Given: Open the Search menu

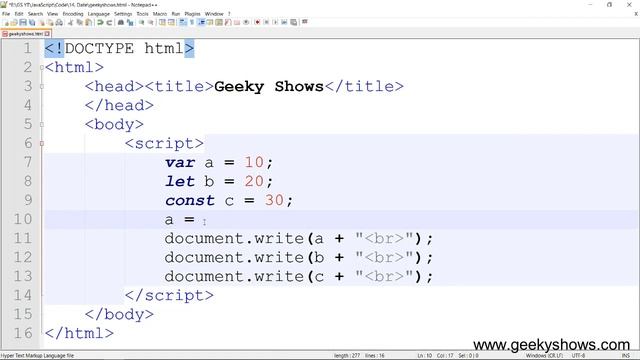Looking at the screenshot, I should click(36, 14).
